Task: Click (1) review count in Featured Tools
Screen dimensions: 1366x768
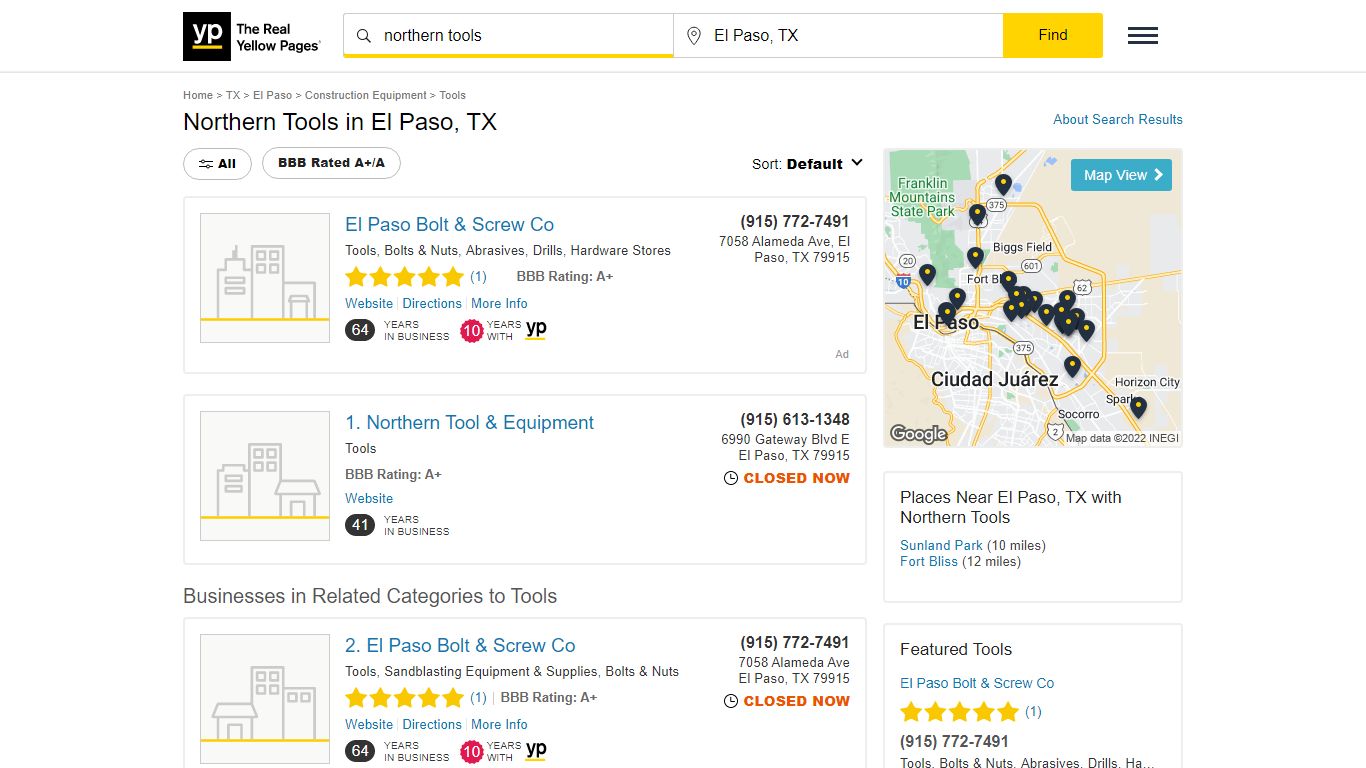Action: (x=1033, y=712)
